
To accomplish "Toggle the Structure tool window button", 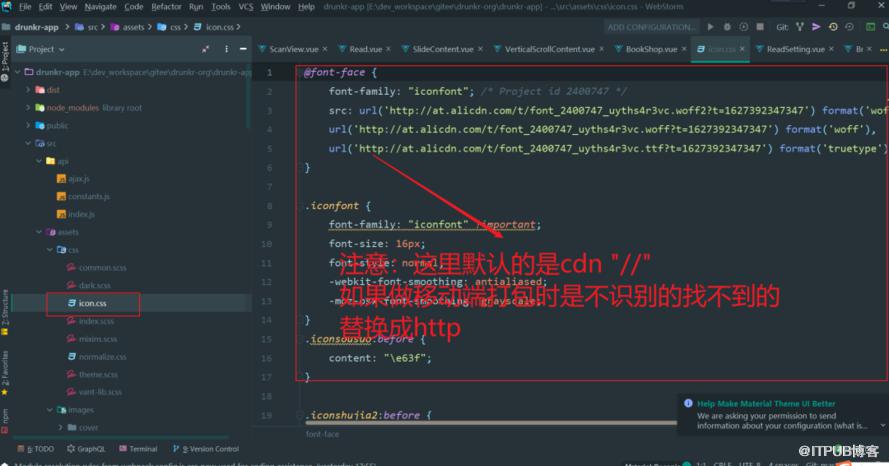I will [x=5, y=313].
